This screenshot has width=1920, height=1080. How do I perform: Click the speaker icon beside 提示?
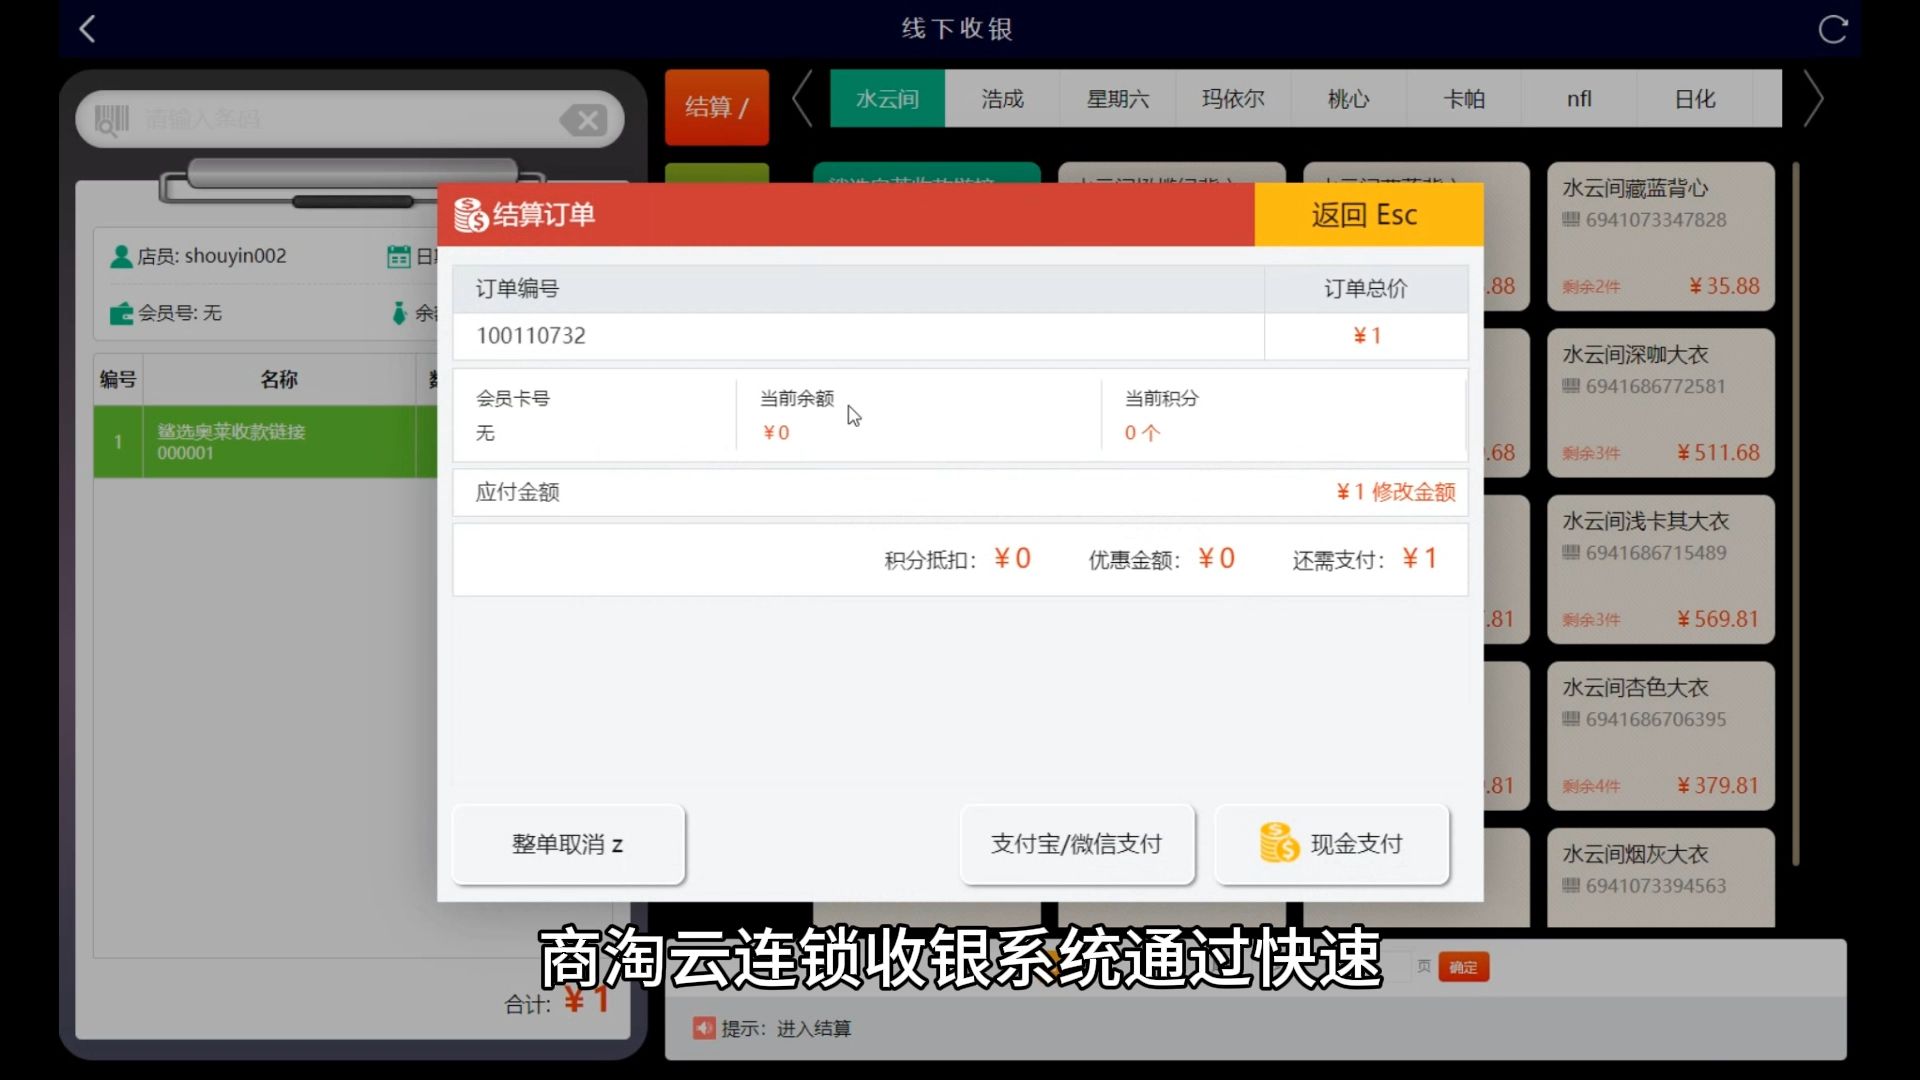704,1028
